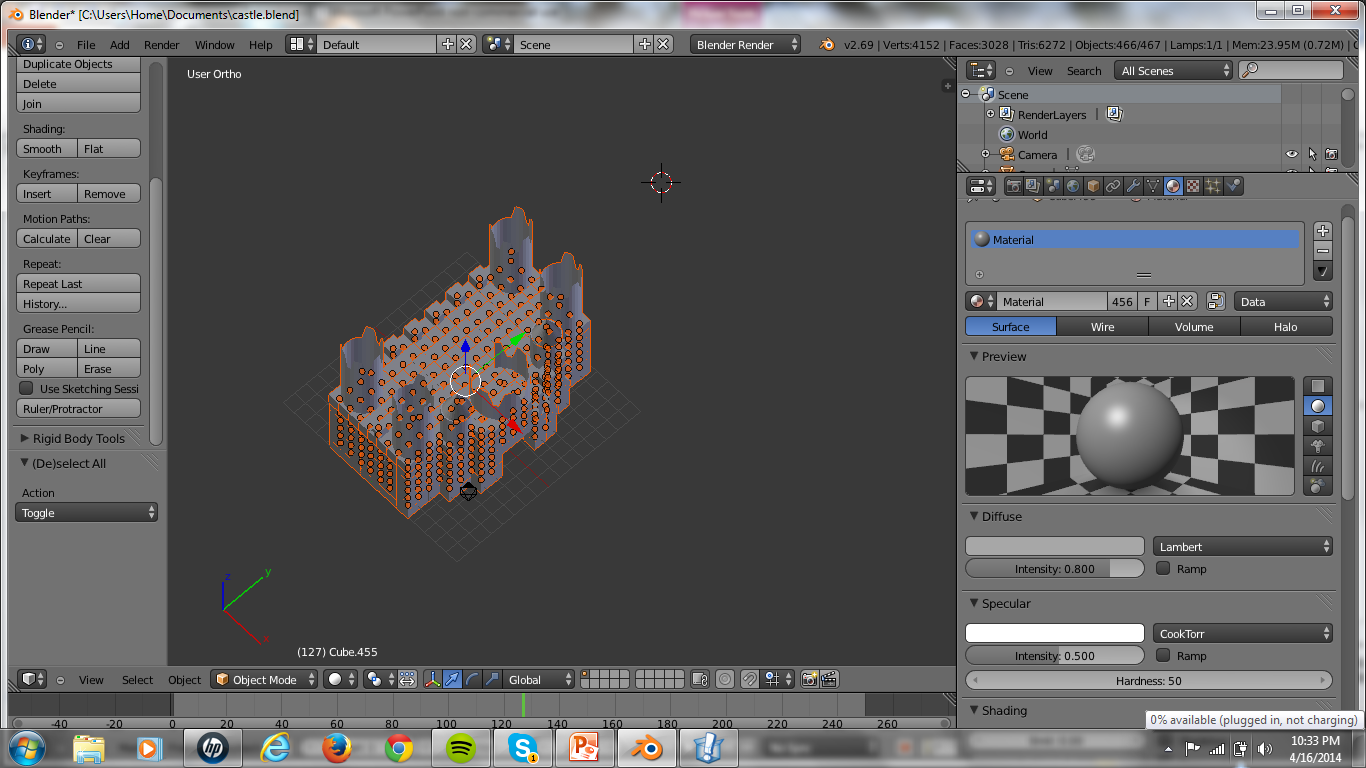Open the Render properties tab

[x=1014, y=185]
